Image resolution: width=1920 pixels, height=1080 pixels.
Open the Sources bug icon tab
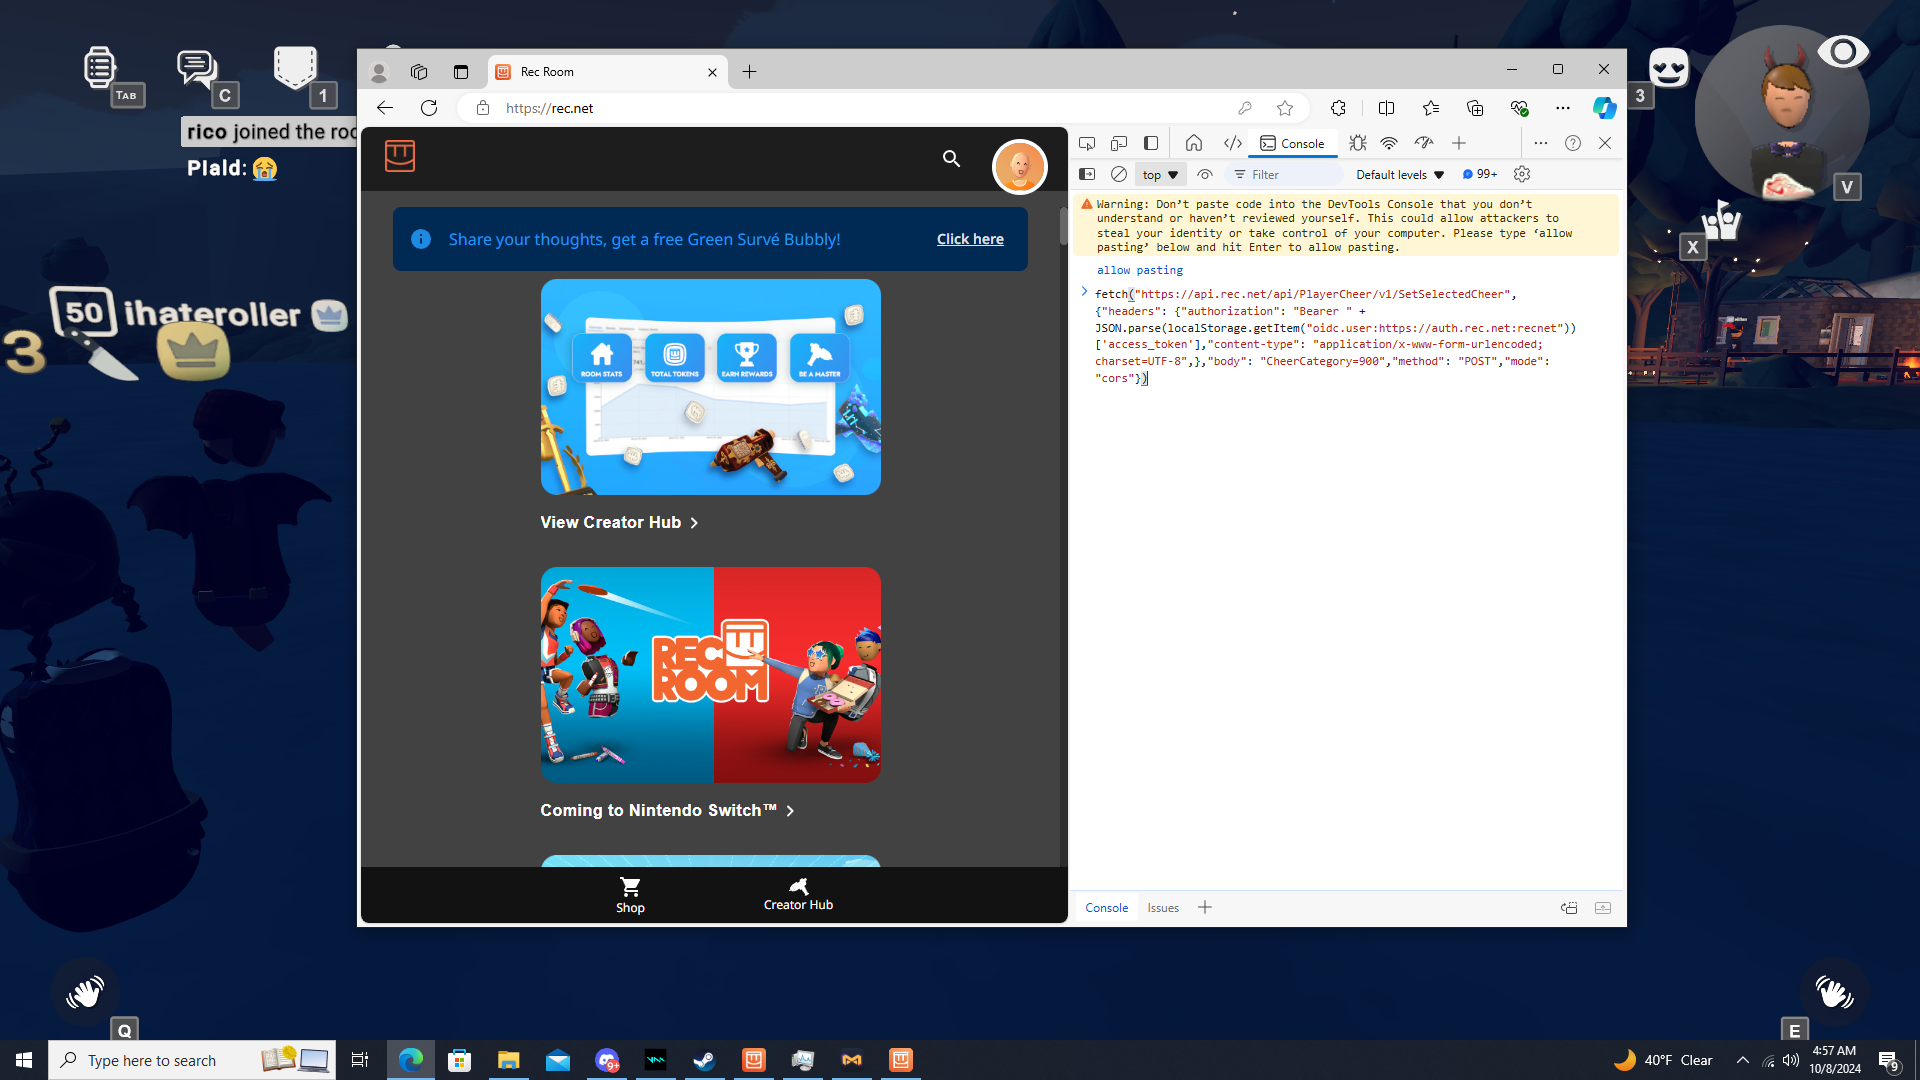(x=1357, y=143)
